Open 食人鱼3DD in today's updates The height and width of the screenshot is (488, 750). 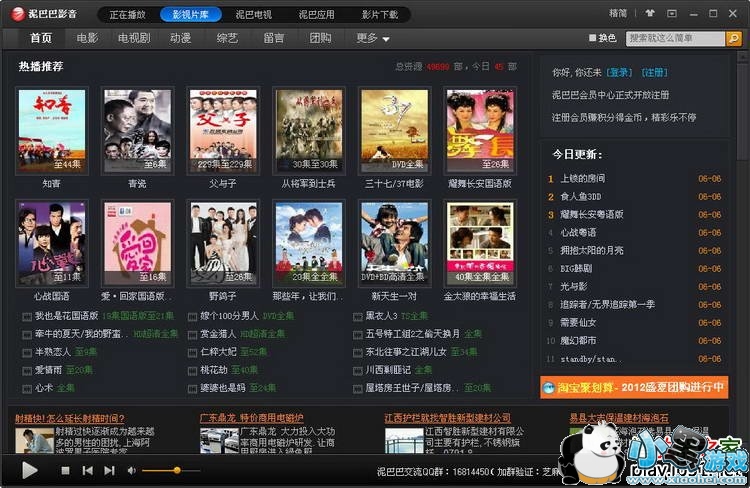click(x=581, y=197)
